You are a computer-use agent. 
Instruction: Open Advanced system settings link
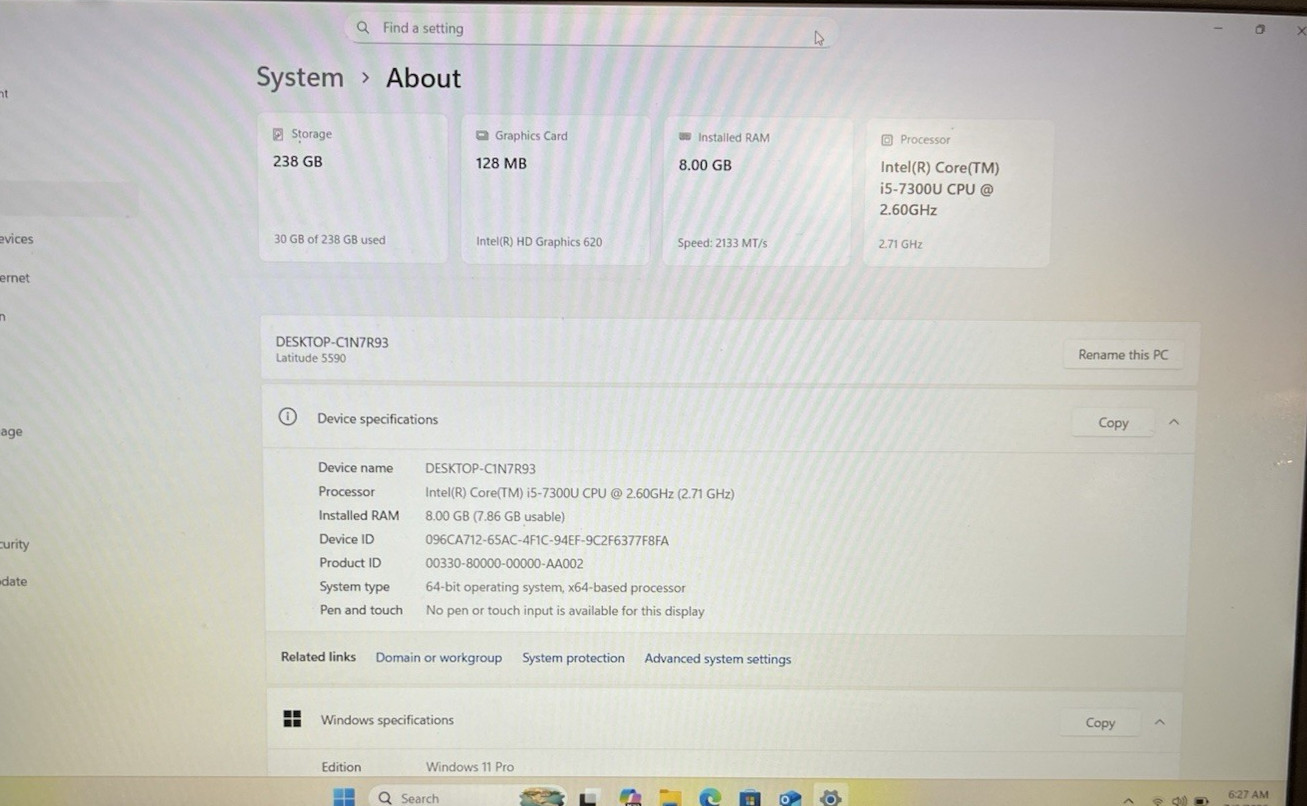[718, 659]
